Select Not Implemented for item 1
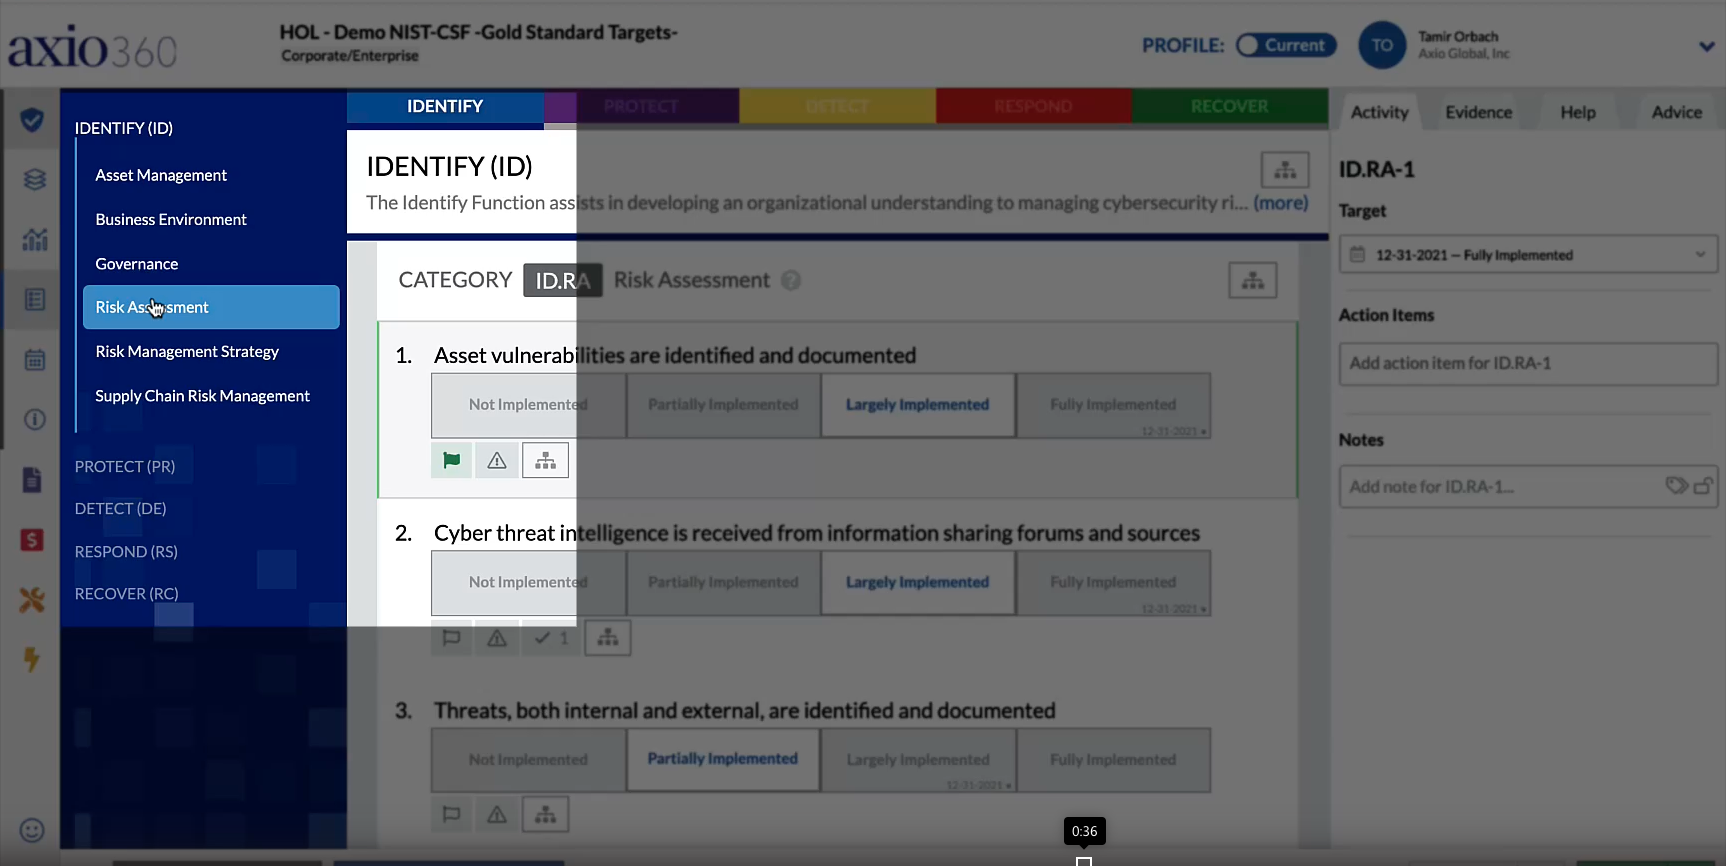 click(528, 405)
